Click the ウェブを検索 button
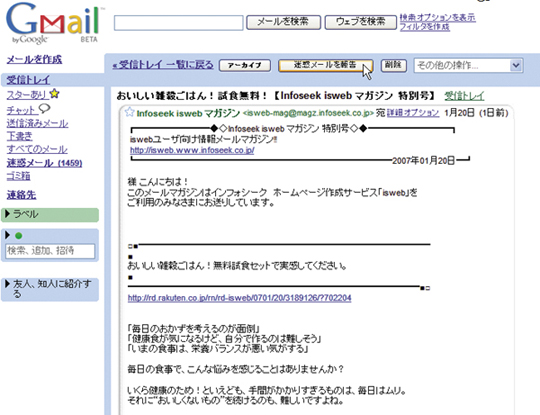The height and width of the screenshot is (415, 540). [x=360, y=22]
